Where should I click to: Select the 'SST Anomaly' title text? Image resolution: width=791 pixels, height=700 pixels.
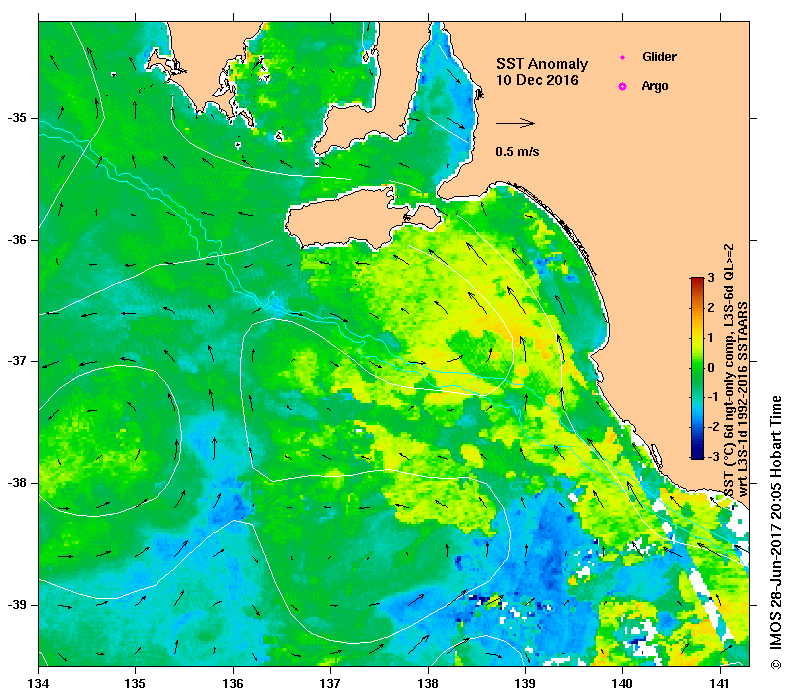[x=542, y=64]
